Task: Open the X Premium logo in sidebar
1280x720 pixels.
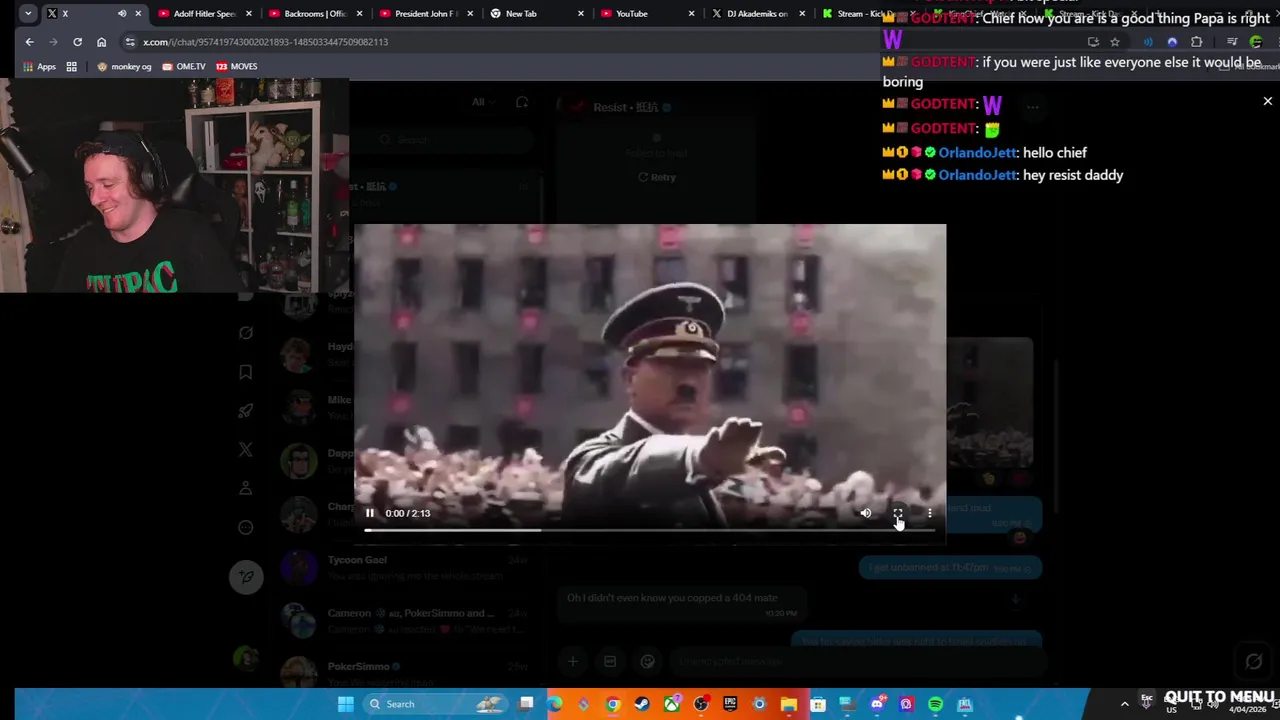Action: click(246, 450)
